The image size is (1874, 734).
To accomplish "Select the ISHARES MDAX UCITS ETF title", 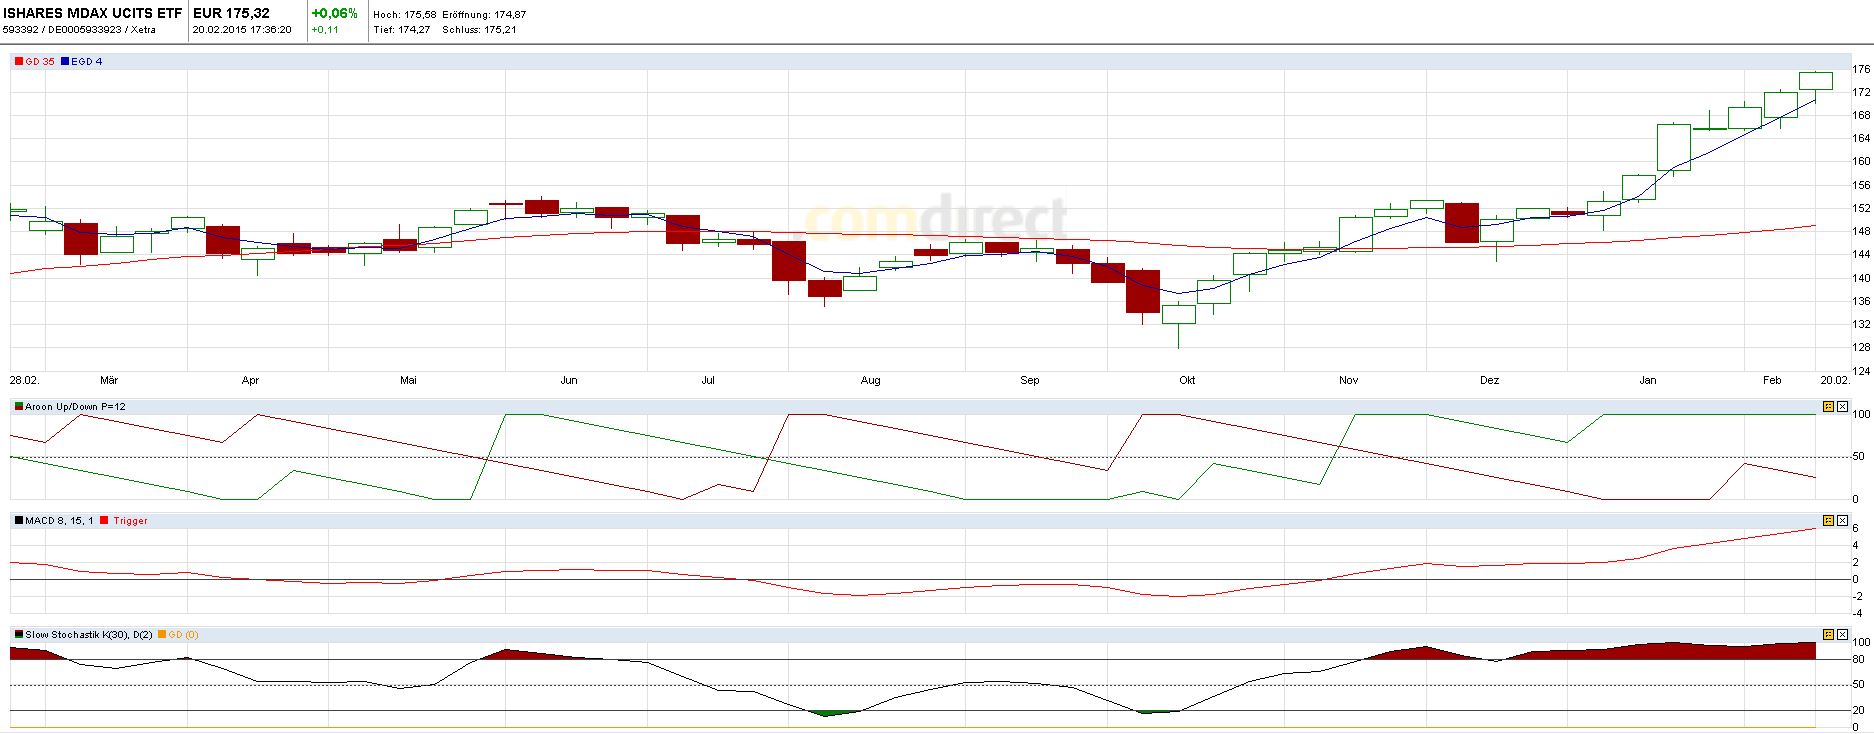I will 92,14.
